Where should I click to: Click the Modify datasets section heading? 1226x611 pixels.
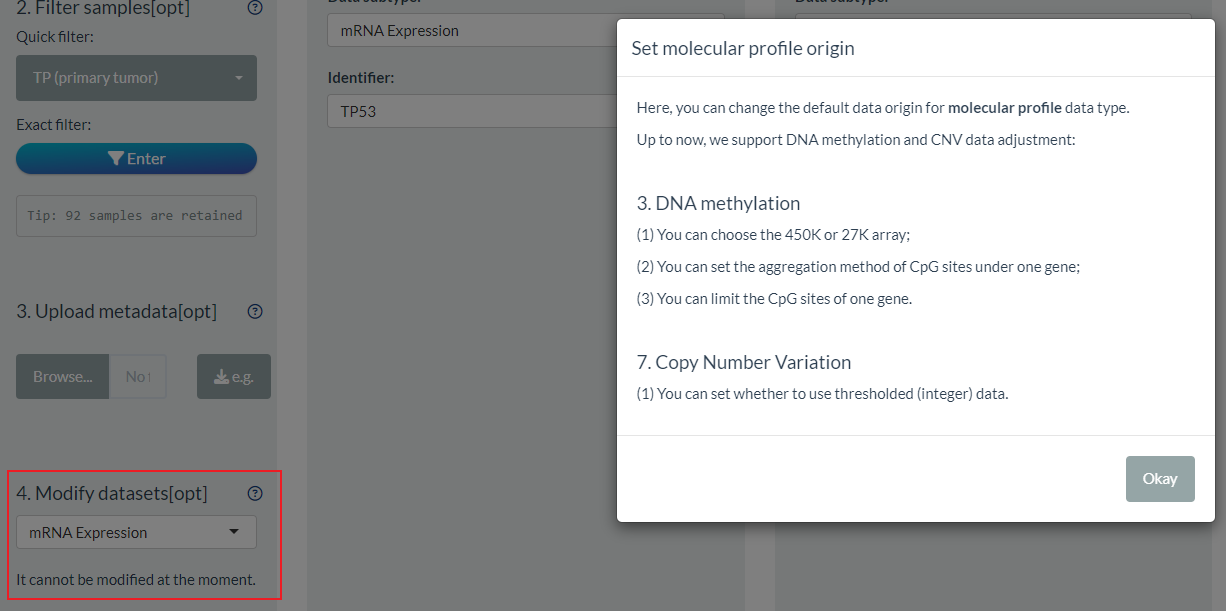click(111, 493)
